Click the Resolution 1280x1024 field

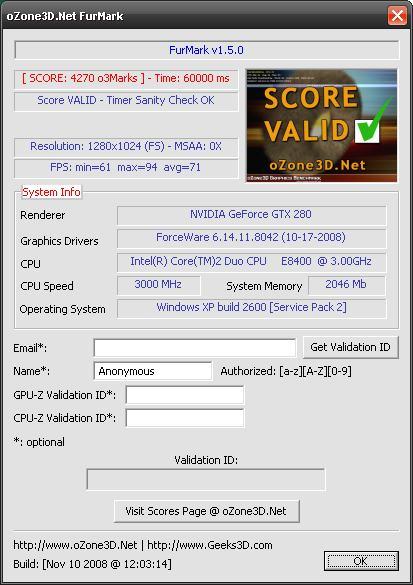(x=126, y=147)
